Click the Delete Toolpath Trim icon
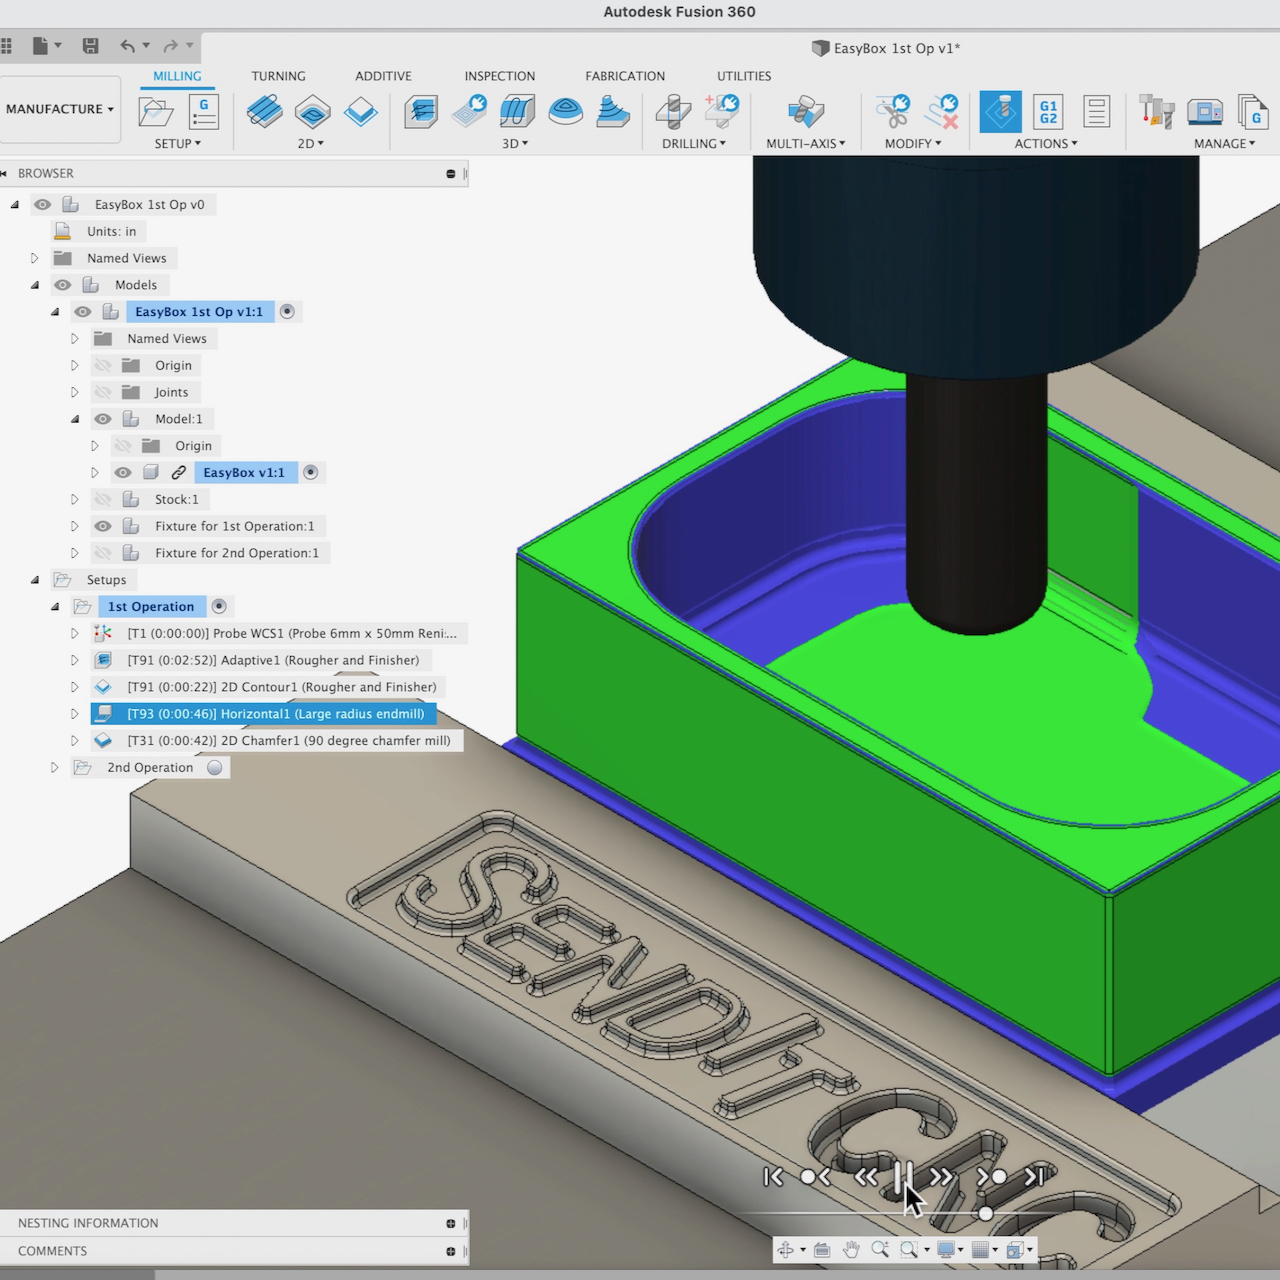The height and width of the screenshot is (1280, 1280). [942, 112]
